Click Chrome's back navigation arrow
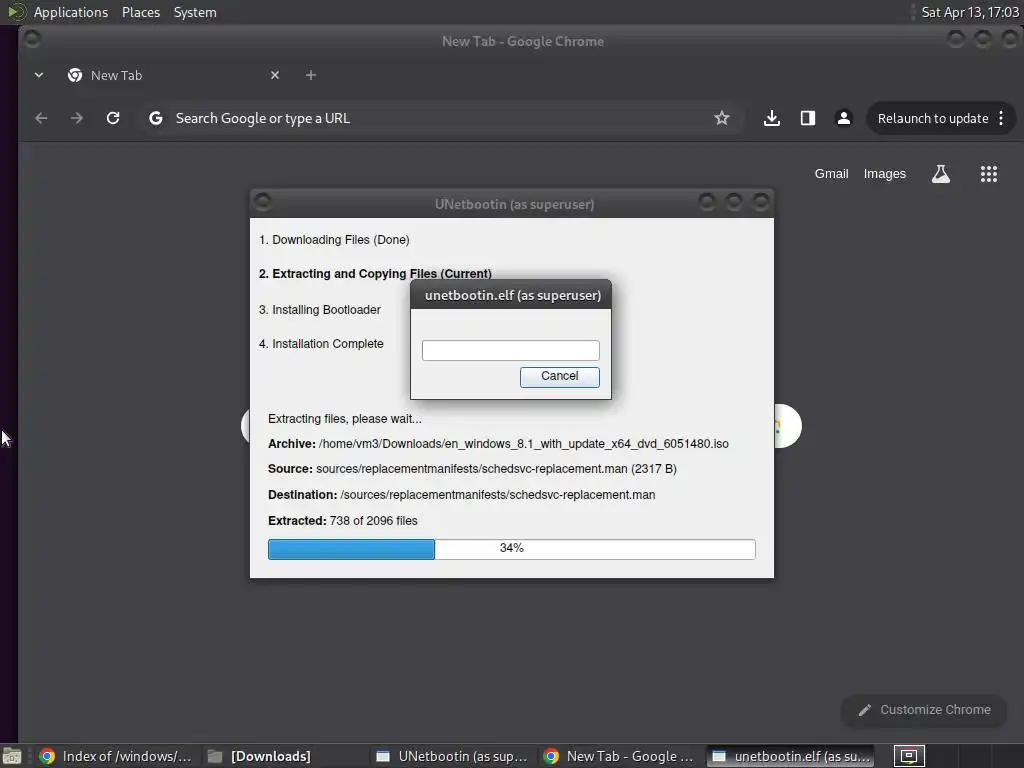The width and height of the screenshot is (1024, 768). (41, 118)
